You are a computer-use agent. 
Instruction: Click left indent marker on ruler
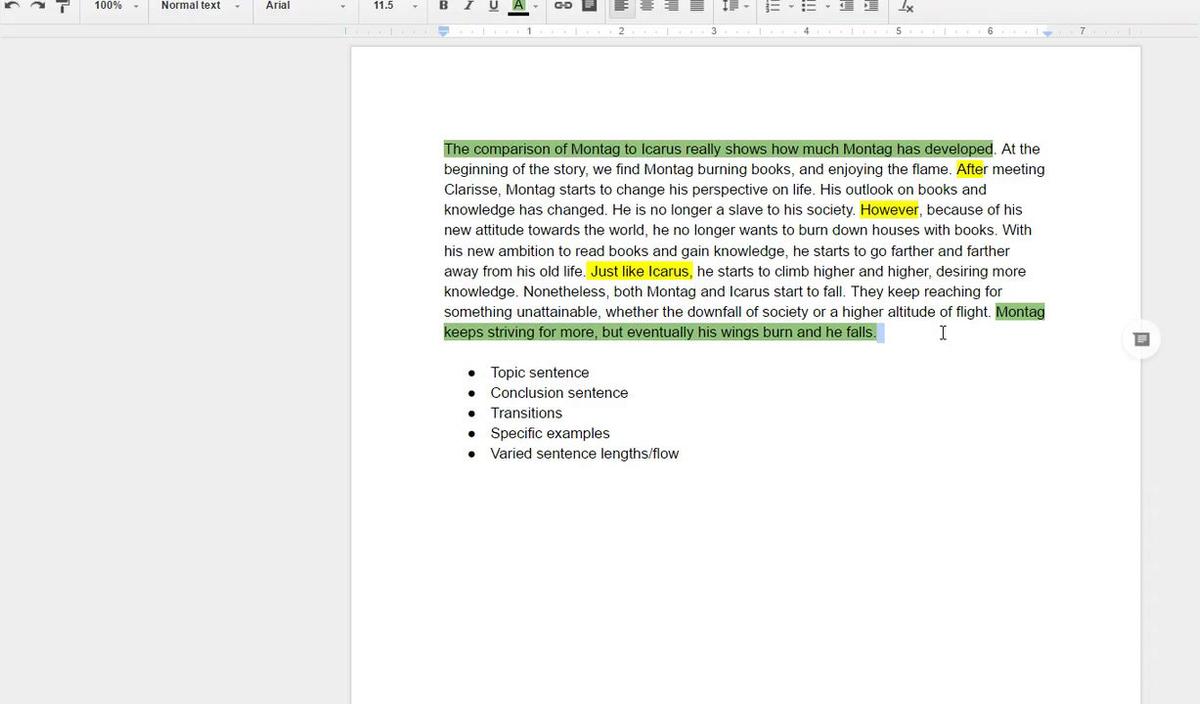click(444, 33)
